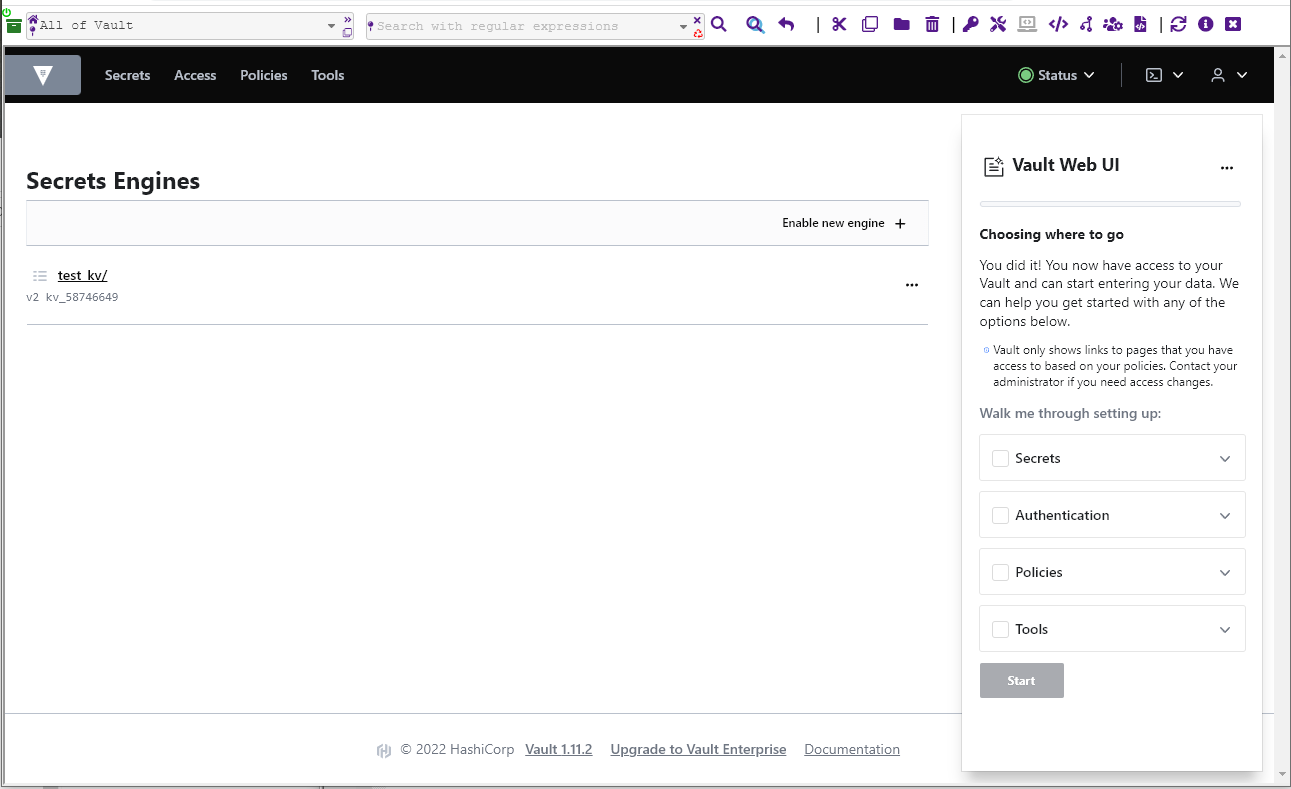Image resolution: width=1291 pixels, height=789 pixels.
Task: Click the guide progress bar
Action: click(1110, 204)
